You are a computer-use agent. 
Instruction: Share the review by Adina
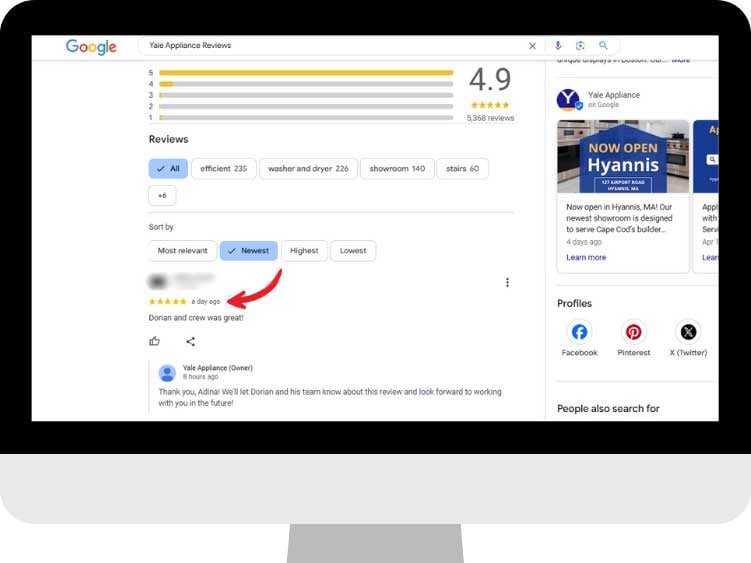click(x=190, y=341)
